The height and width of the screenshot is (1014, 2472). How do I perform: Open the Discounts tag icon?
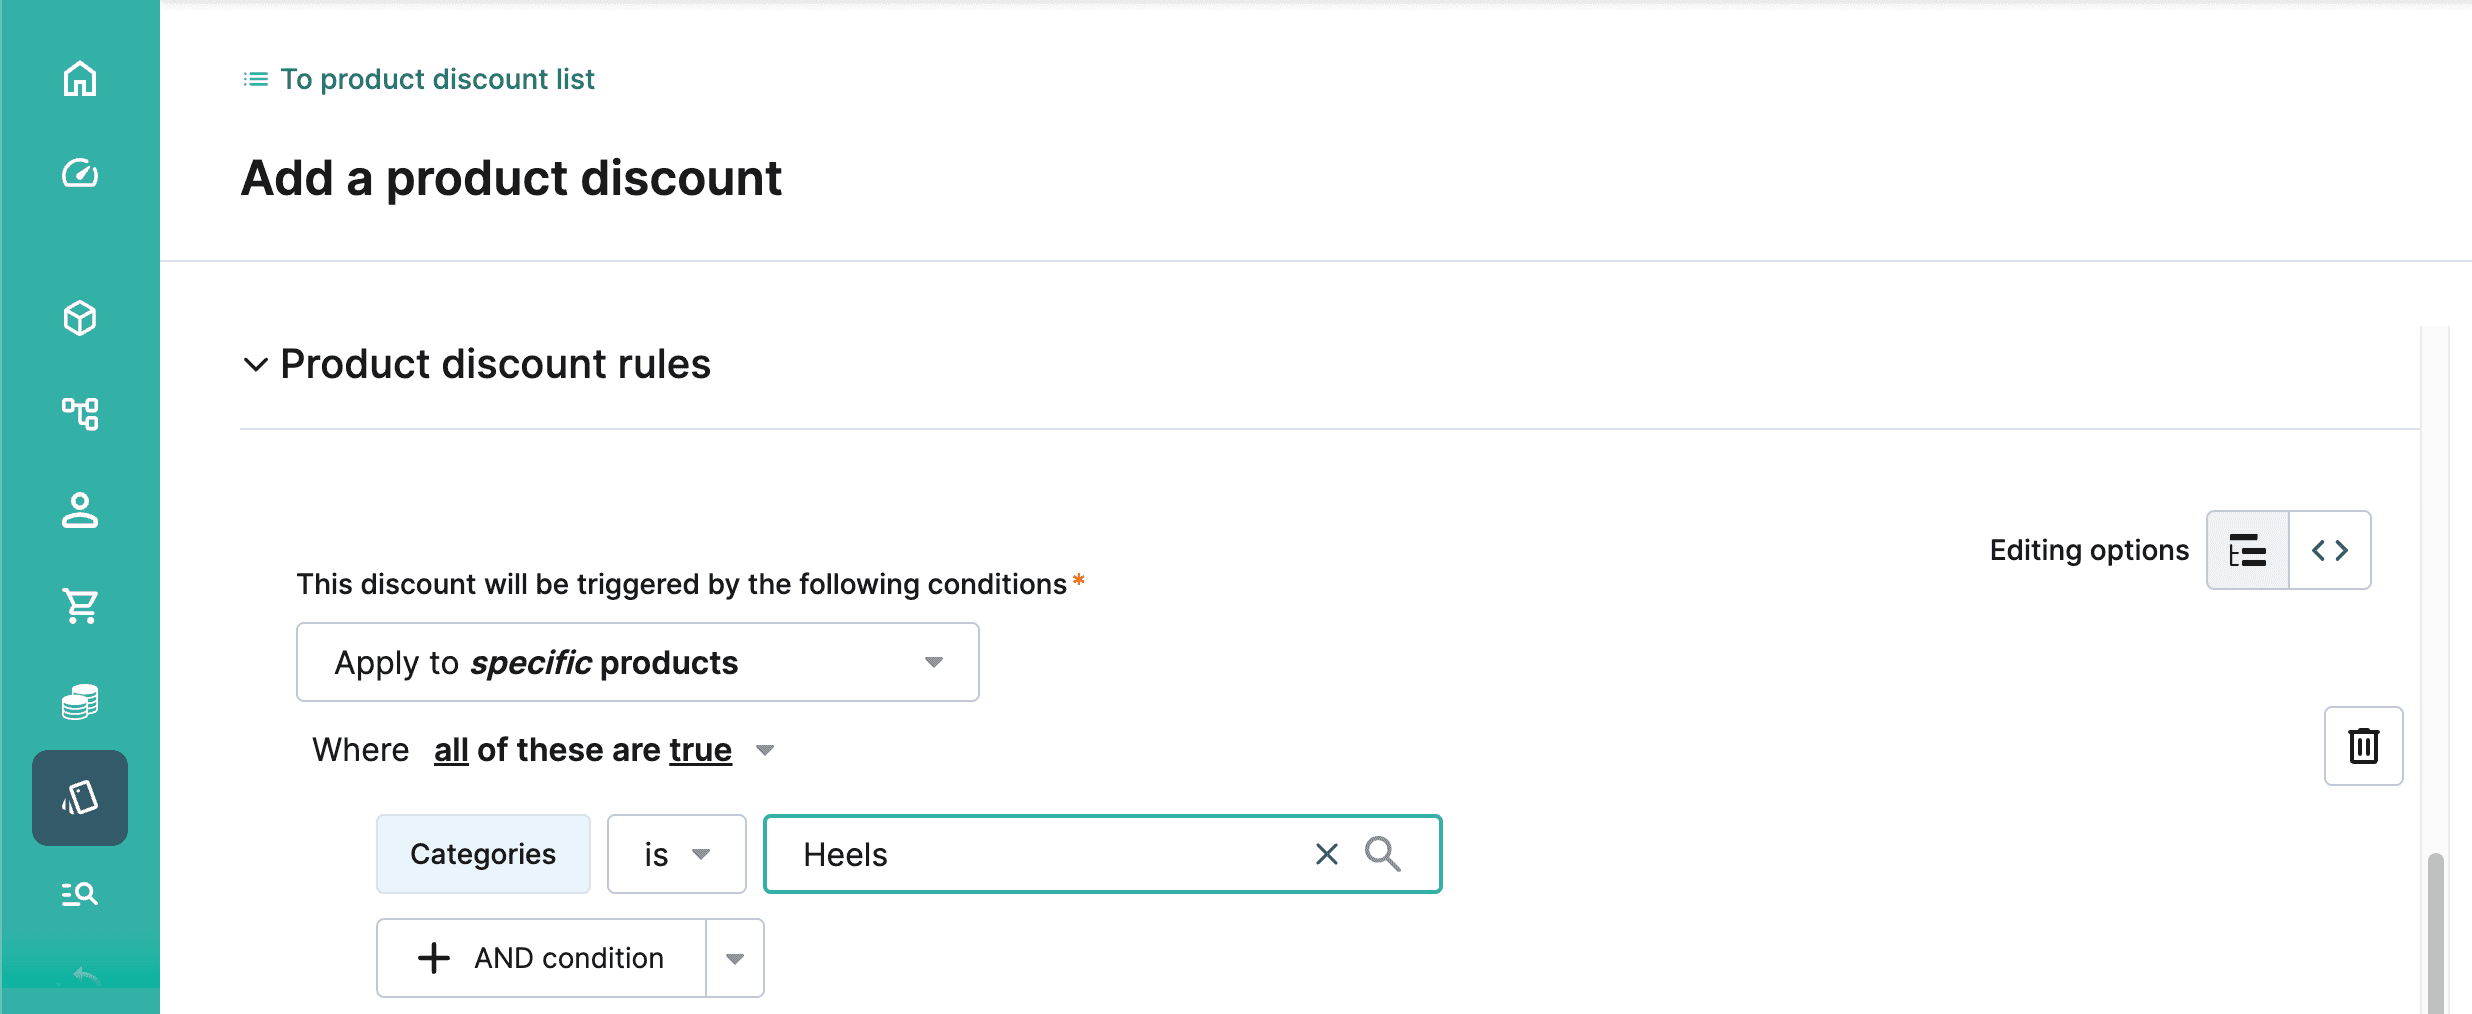tap(80, 798)
